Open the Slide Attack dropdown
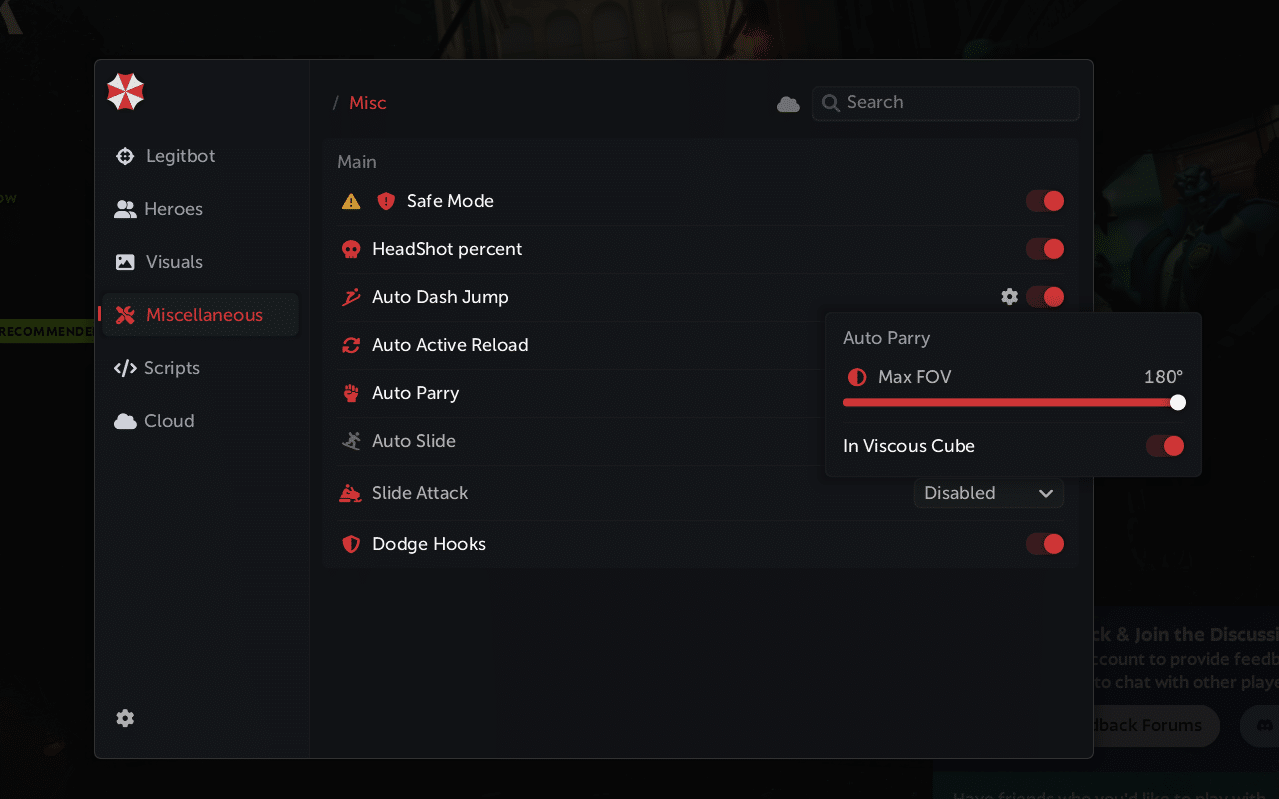 pos(988,493)
